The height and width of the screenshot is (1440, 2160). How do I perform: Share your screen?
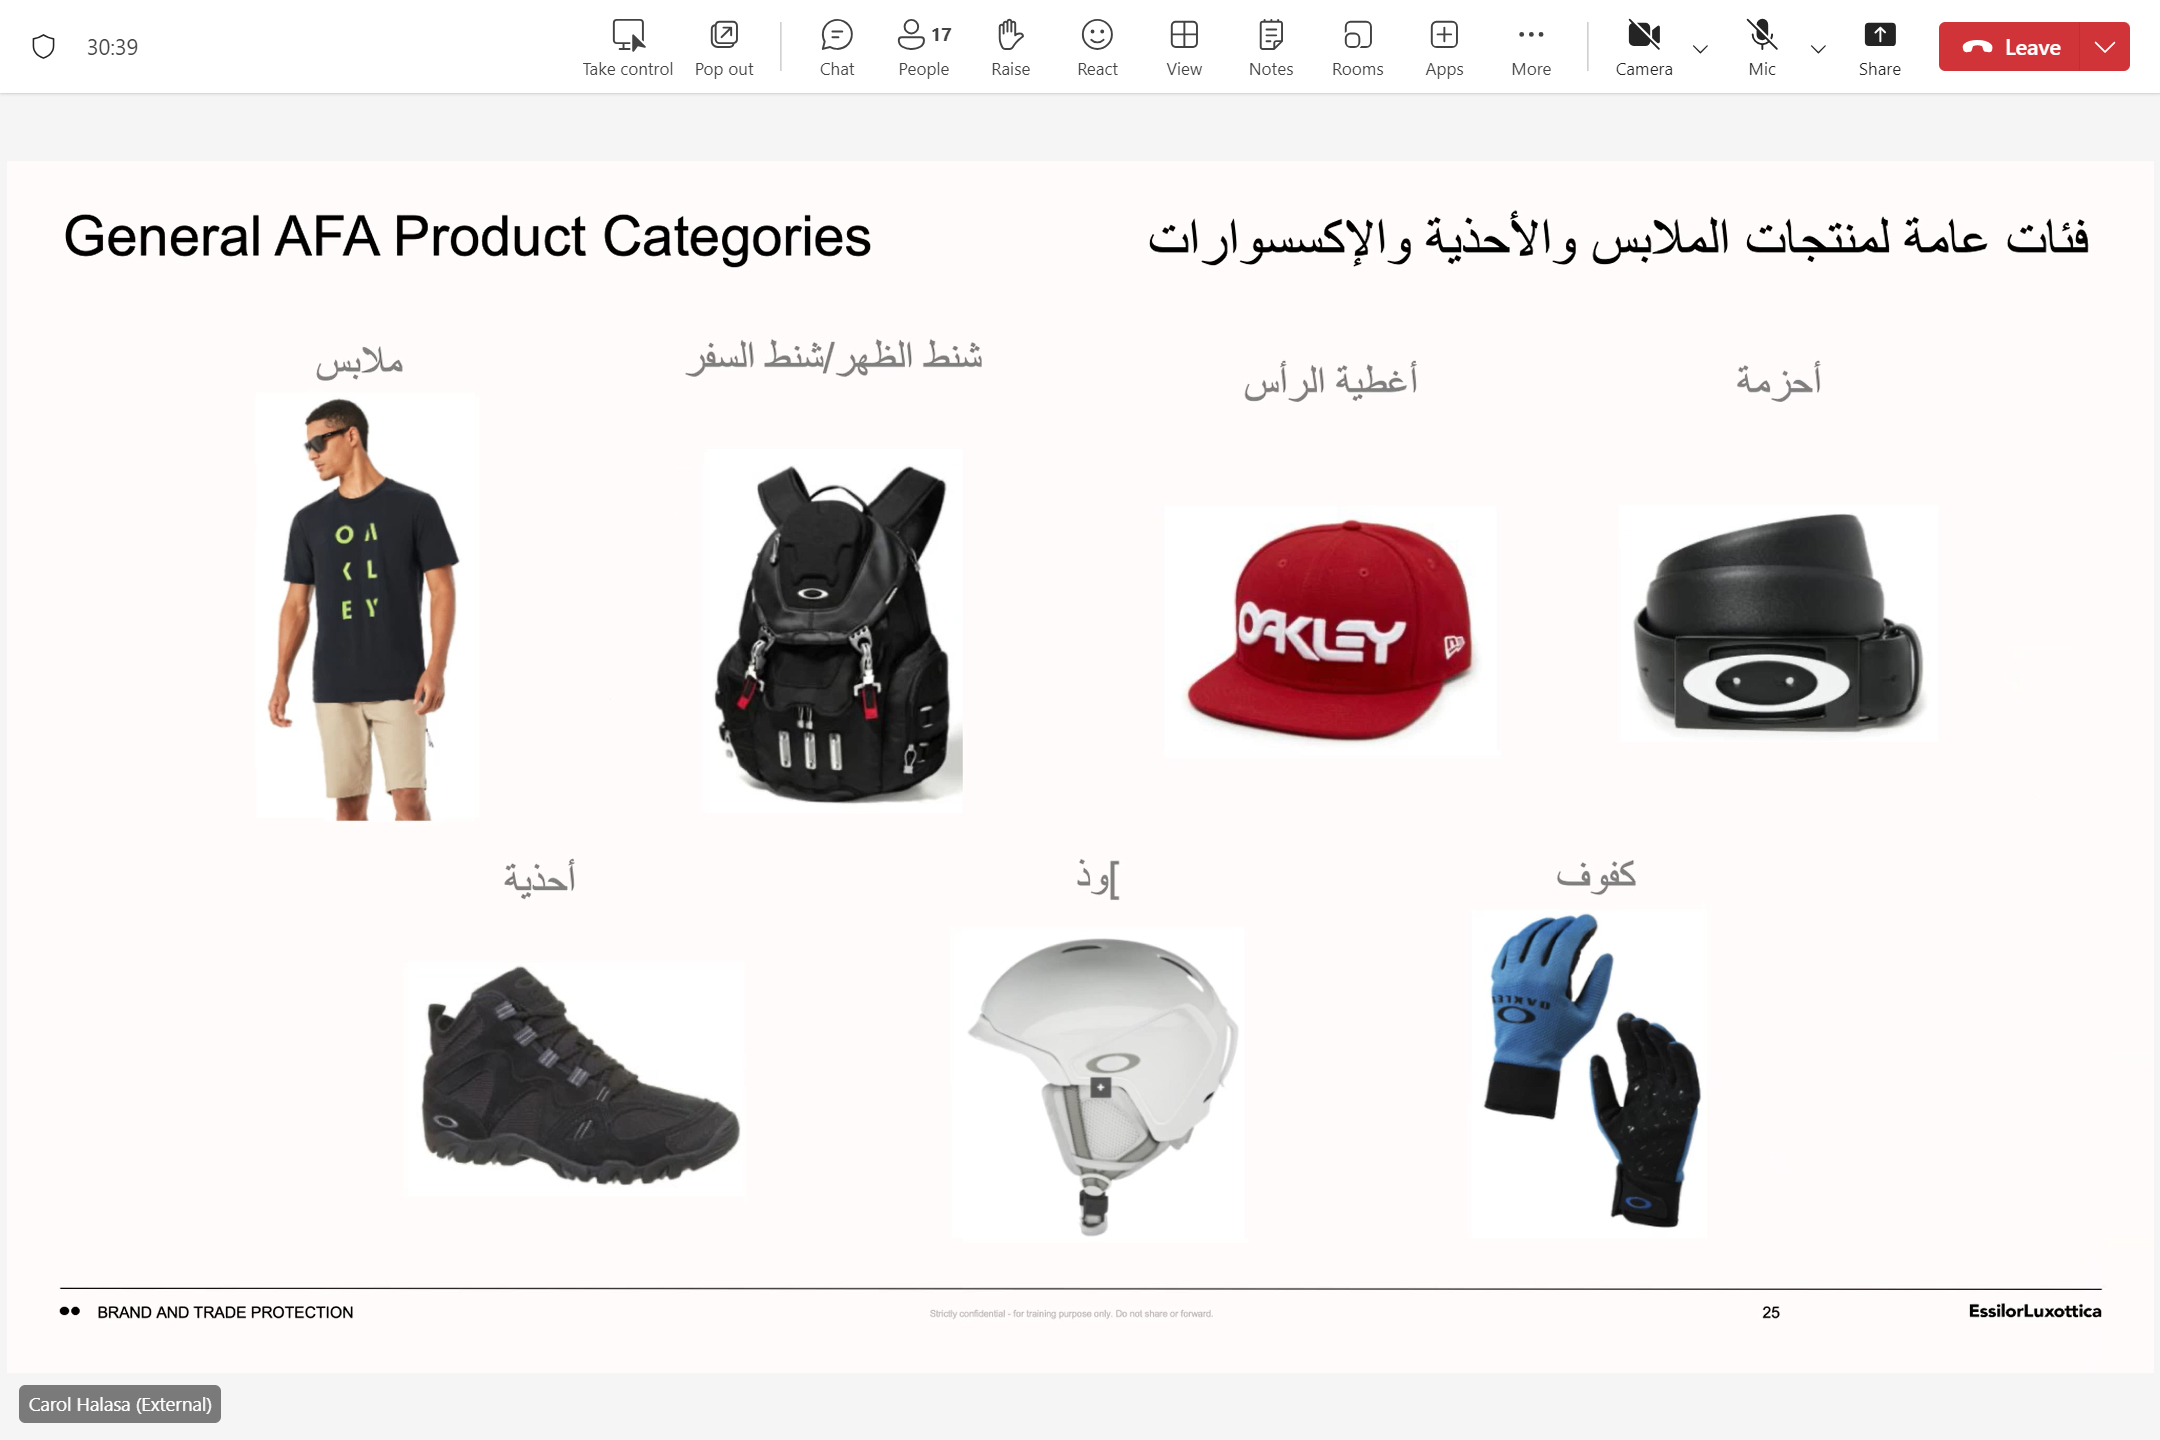pos(1880,47)
